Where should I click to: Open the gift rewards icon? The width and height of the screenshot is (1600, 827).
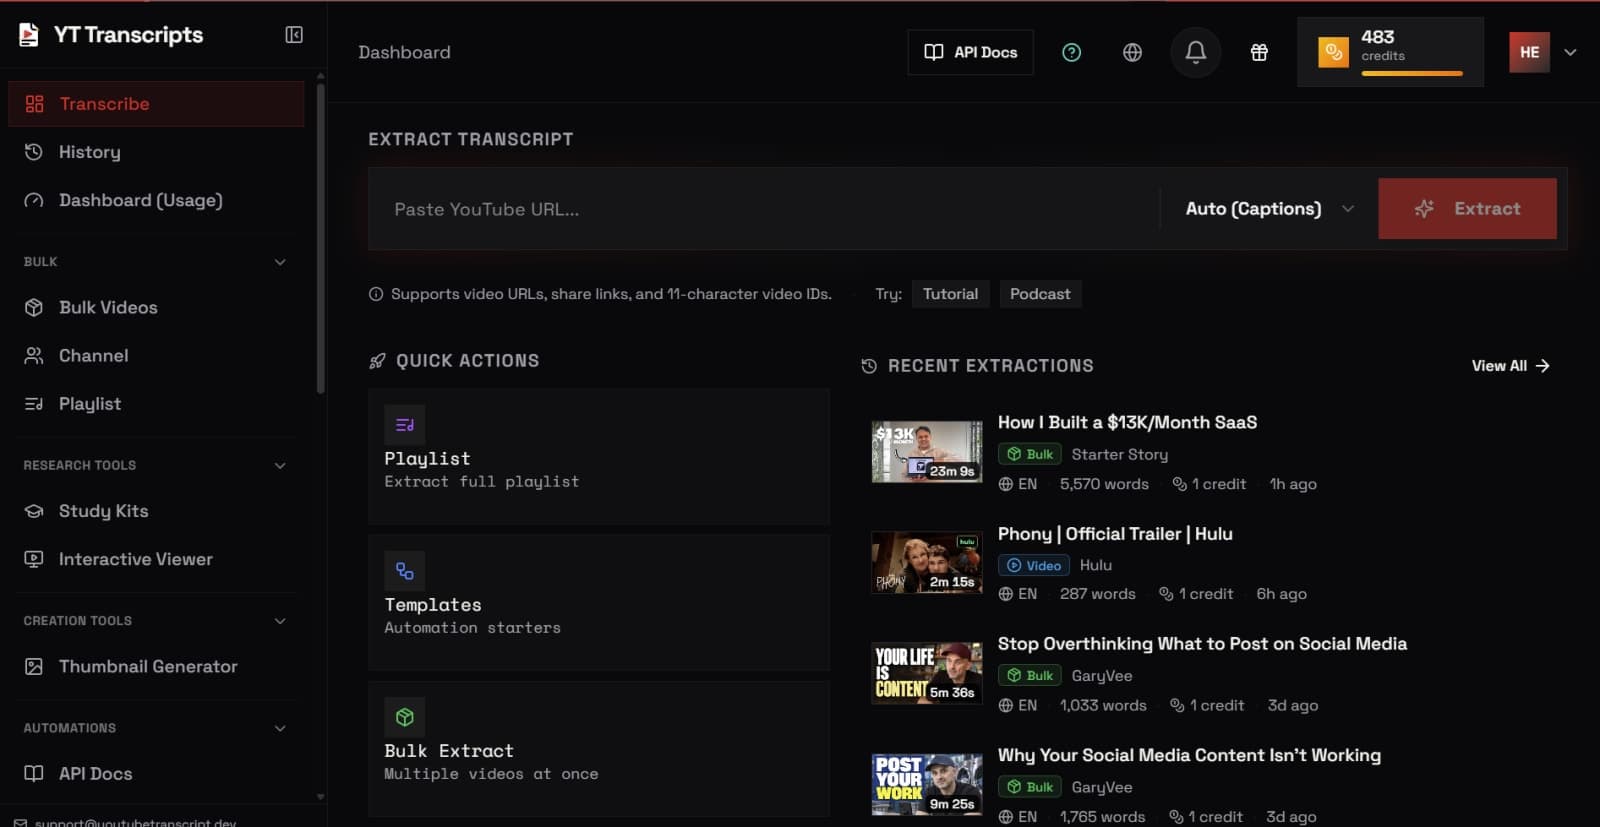pos(1259,52)
